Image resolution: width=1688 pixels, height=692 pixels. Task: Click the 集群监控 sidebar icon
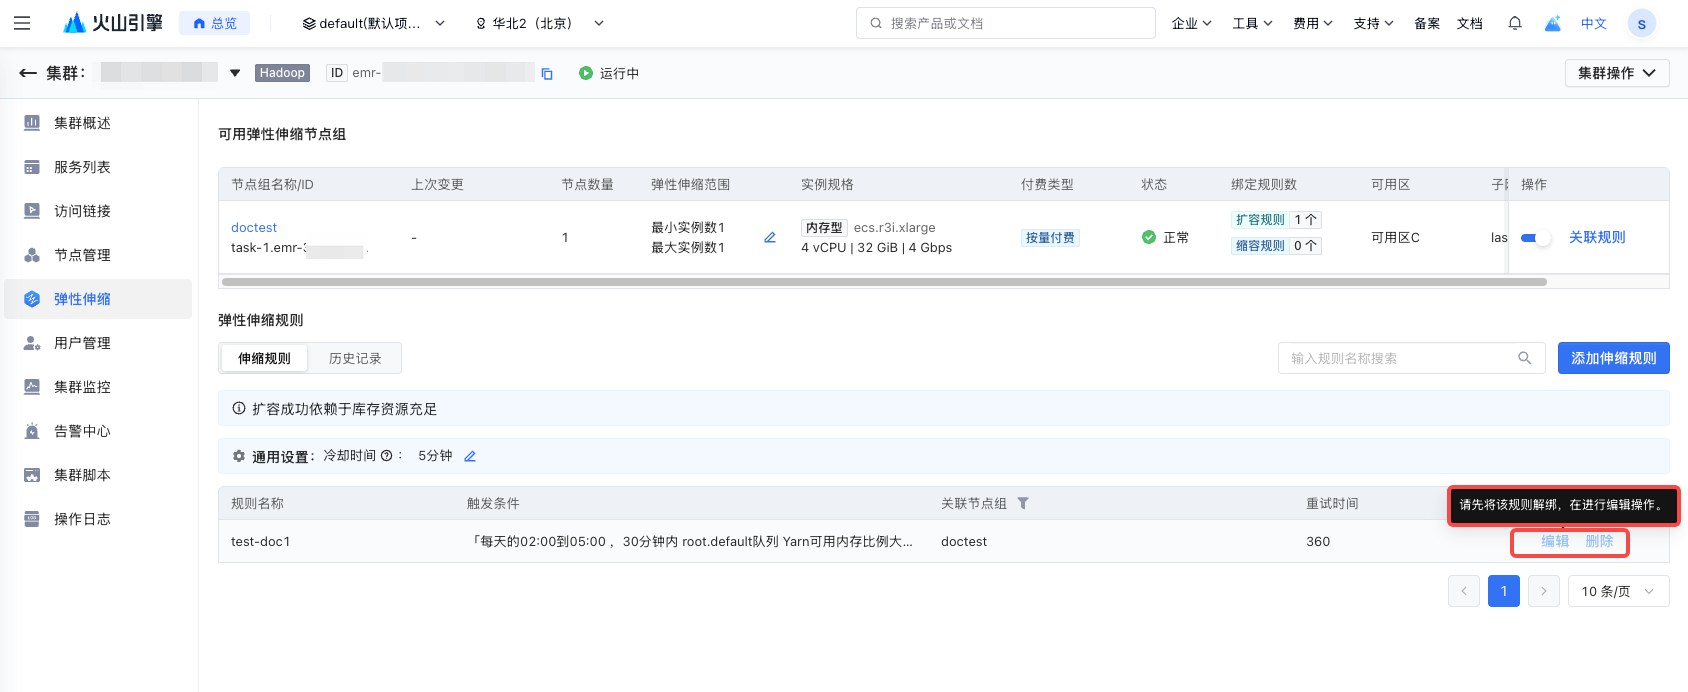(32, 387)
